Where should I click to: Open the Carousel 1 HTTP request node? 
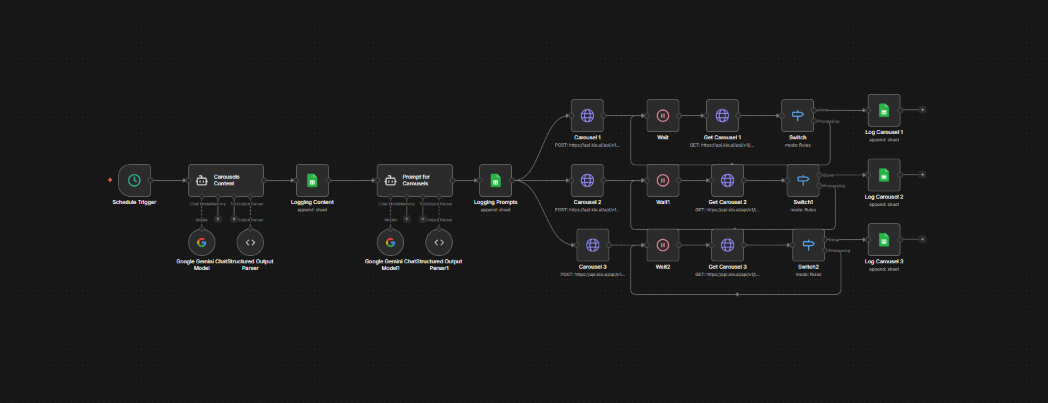pos(587,116)
